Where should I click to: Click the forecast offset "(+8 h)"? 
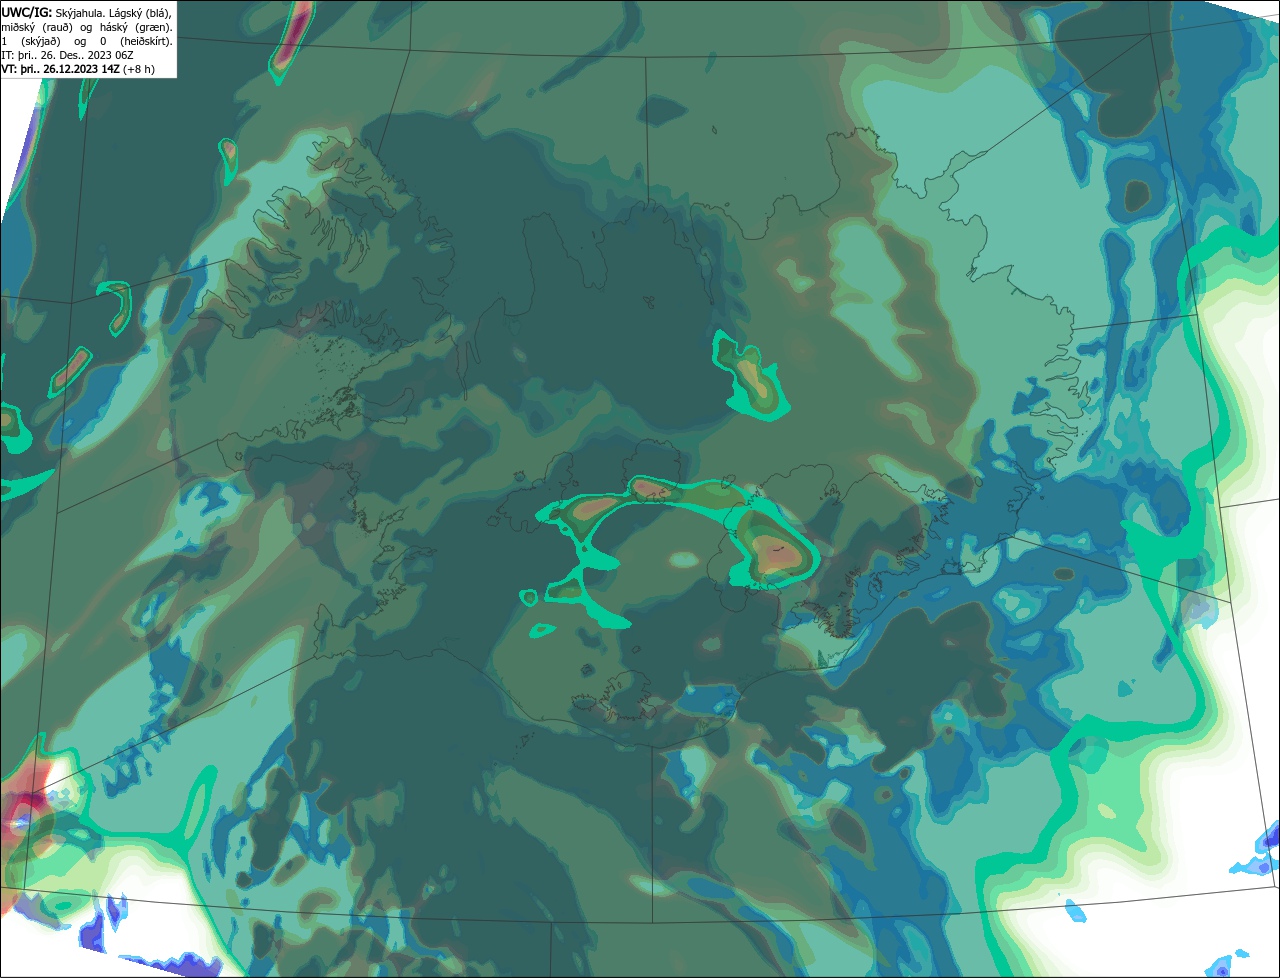click(x=138, y=69)
